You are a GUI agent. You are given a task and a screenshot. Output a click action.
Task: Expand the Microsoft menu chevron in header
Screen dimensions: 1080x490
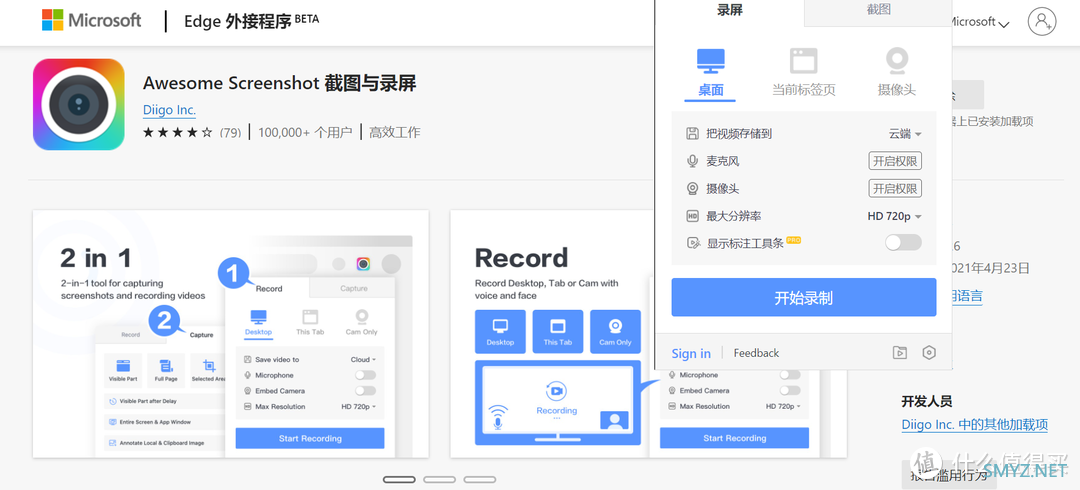tap(1004, 25)
